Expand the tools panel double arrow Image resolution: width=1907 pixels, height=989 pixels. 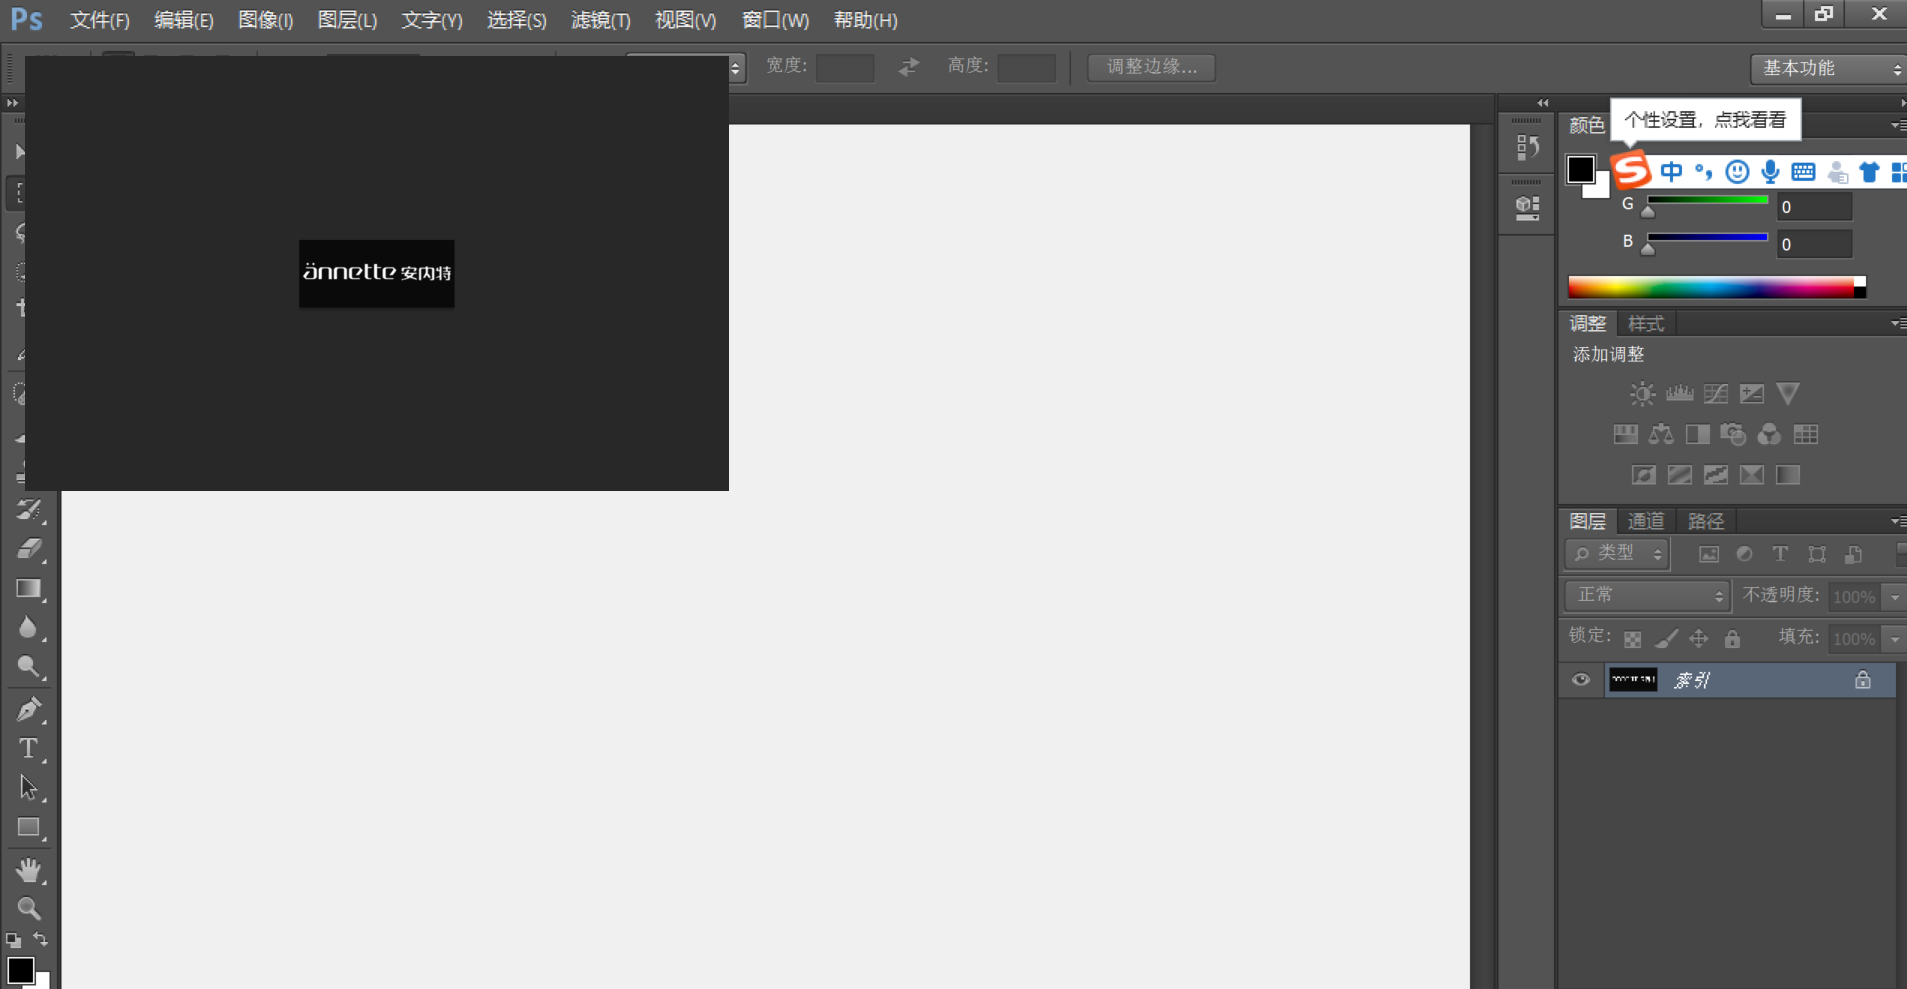tap(12, 103)
